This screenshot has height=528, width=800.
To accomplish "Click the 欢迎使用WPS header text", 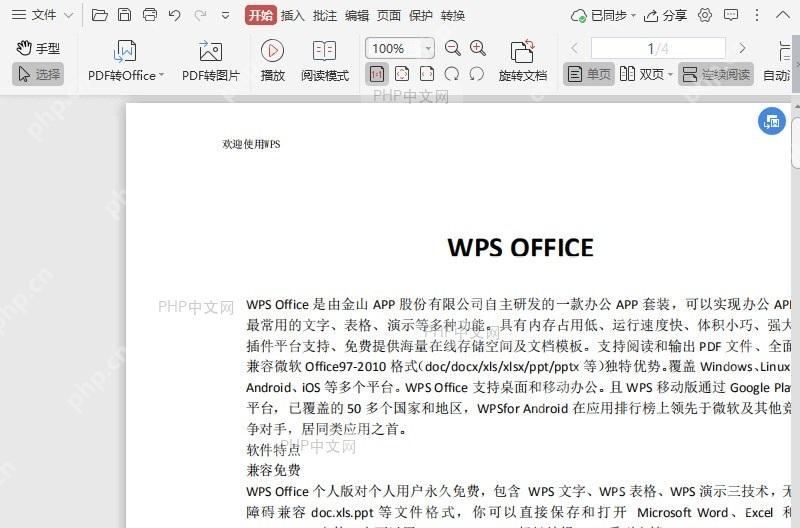I will coord(252,144).
